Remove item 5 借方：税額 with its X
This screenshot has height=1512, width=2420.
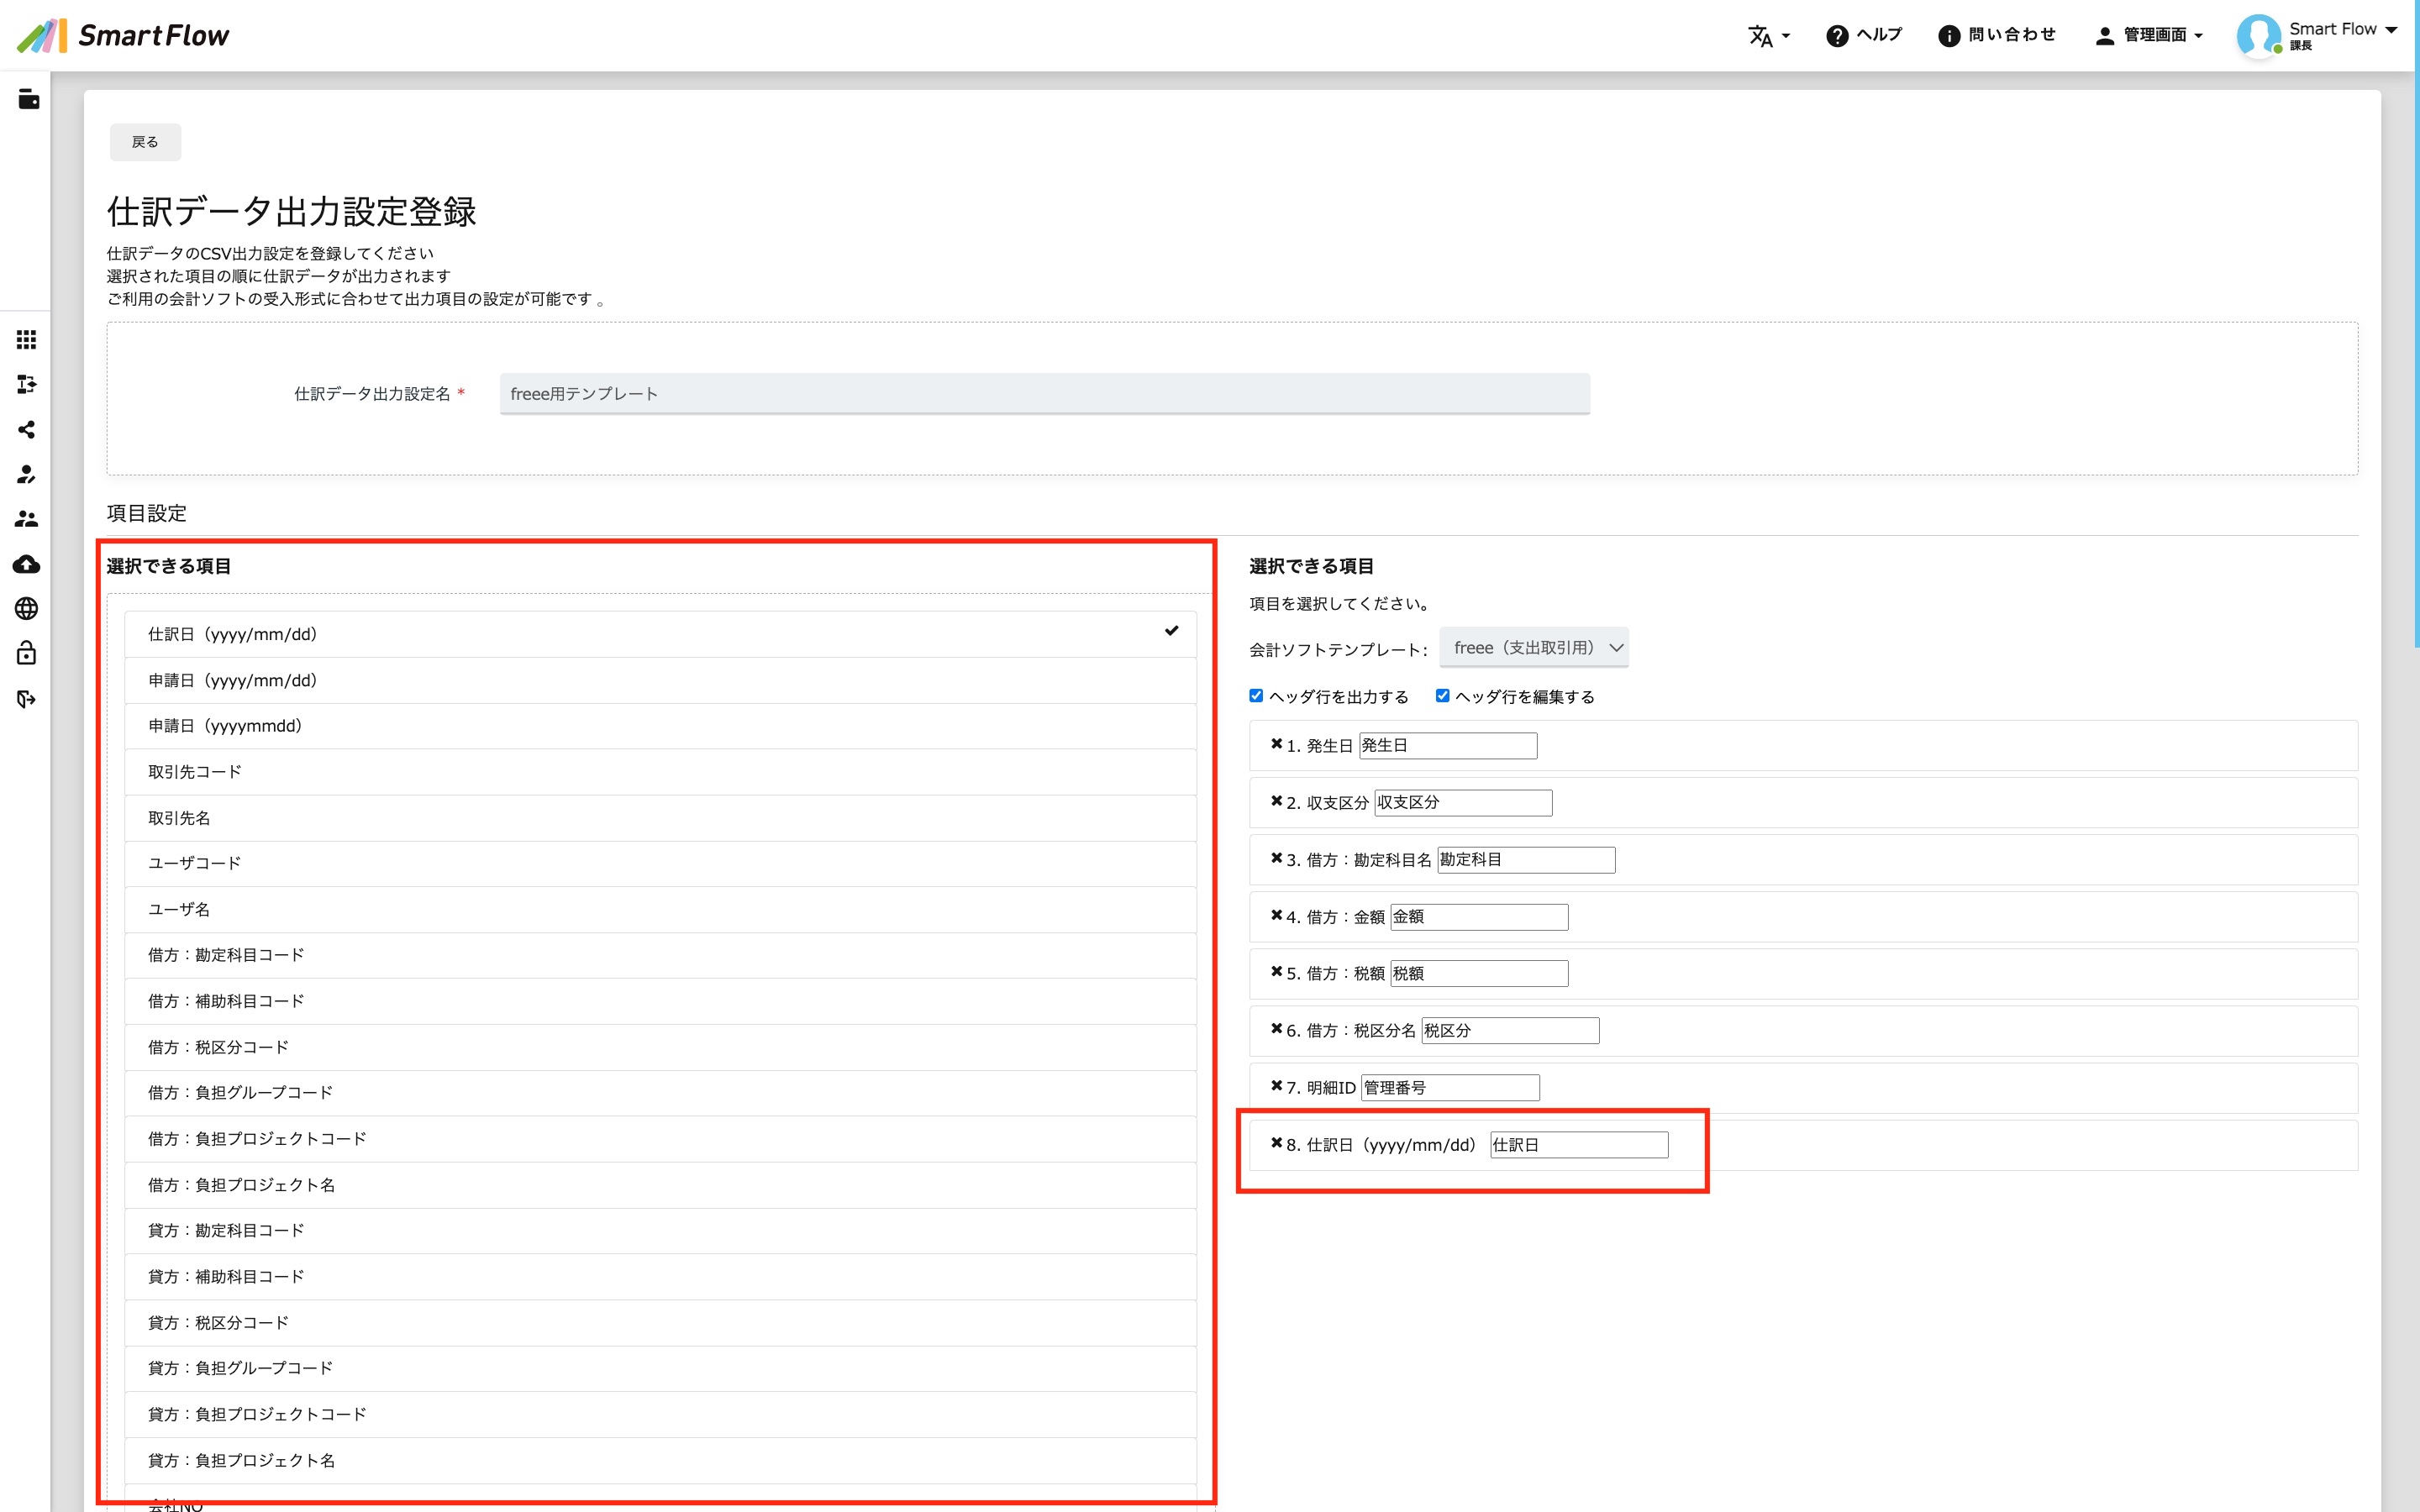coord(1276,972)
